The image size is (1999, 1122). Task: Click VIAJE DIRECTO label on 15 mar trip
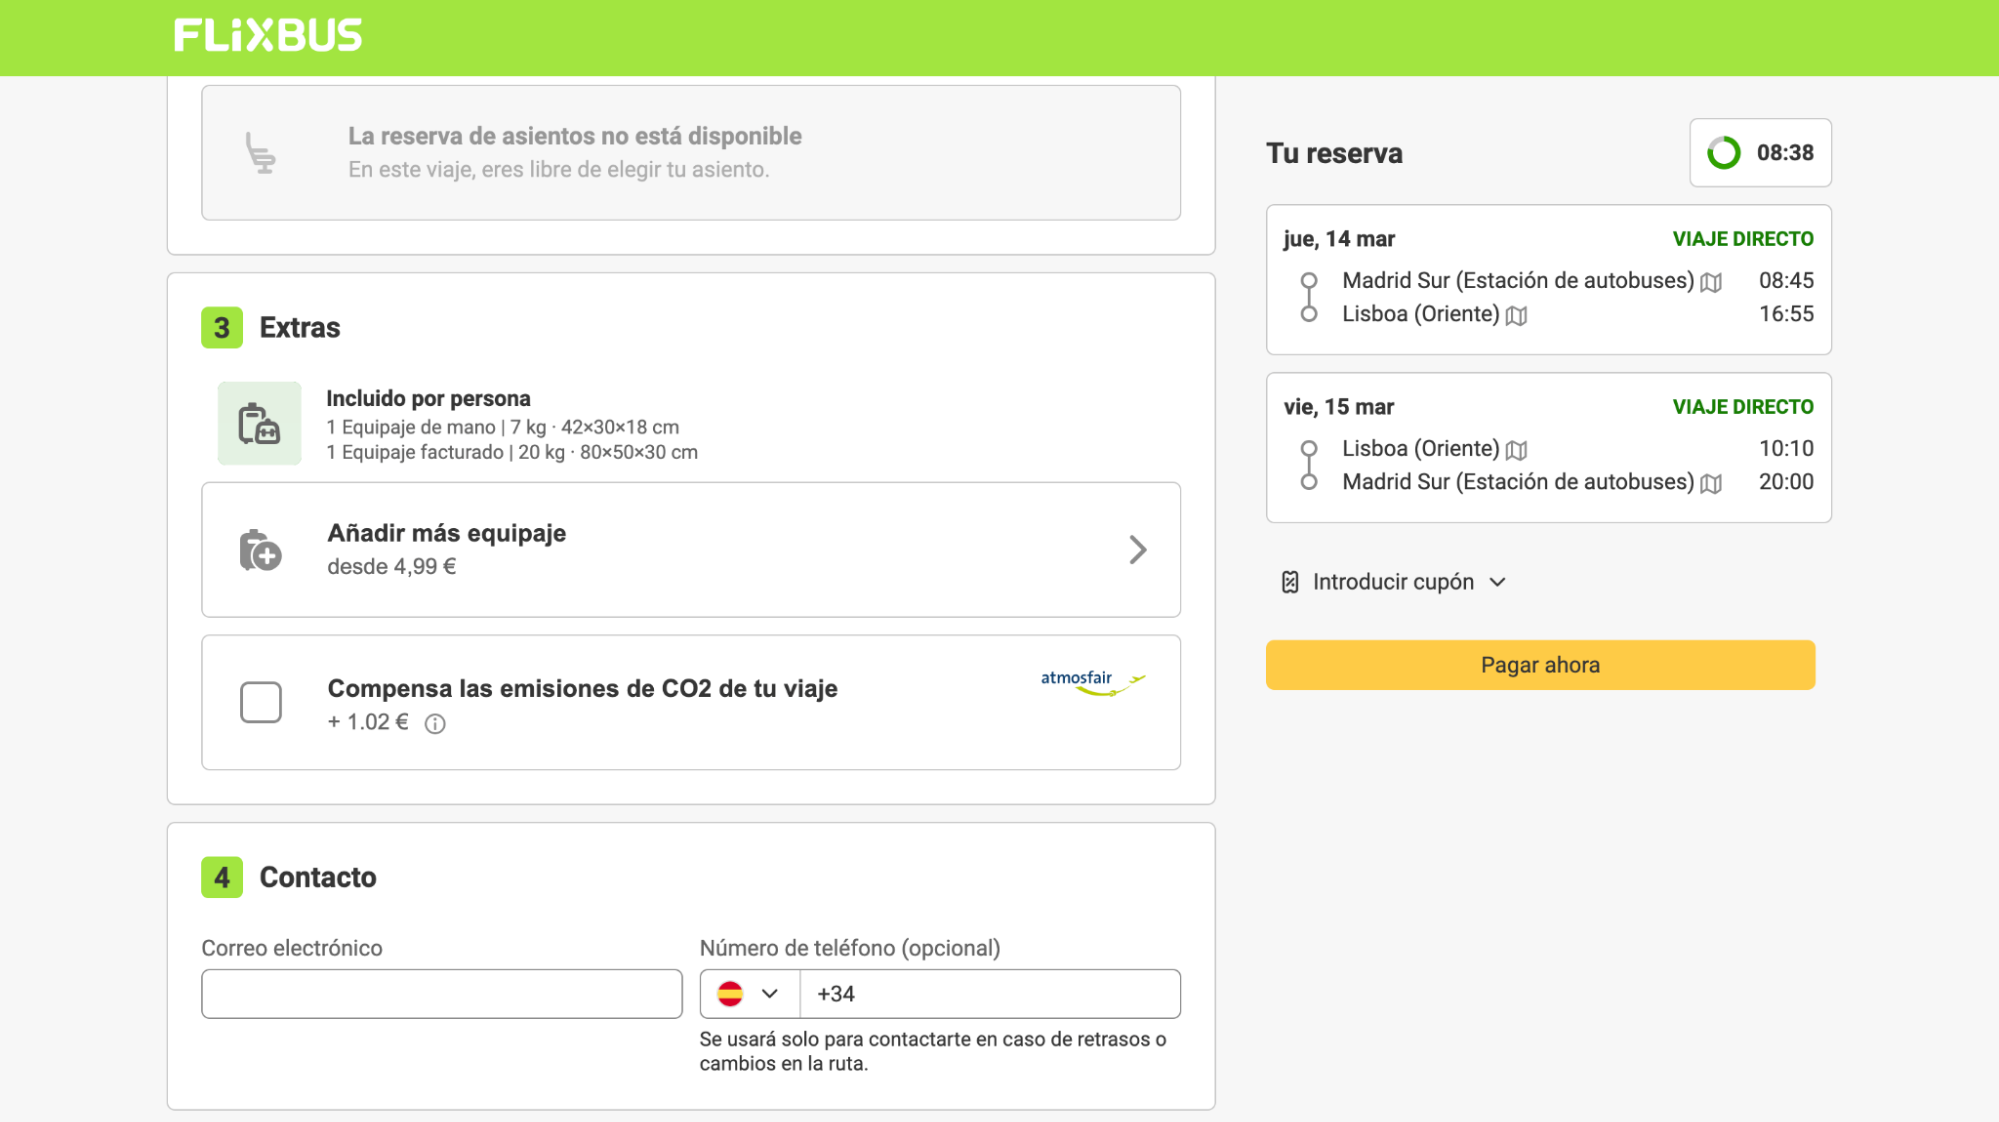1743,407
